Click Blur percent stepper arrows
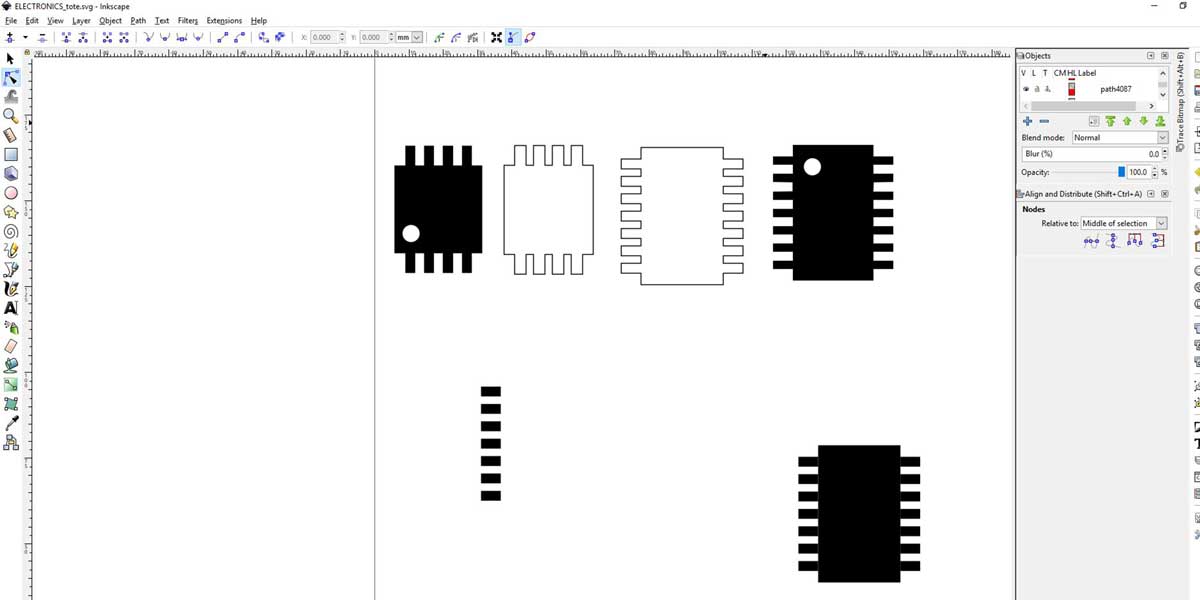This screenshot has height=600, width=1200. click(x=1164, y=154)
